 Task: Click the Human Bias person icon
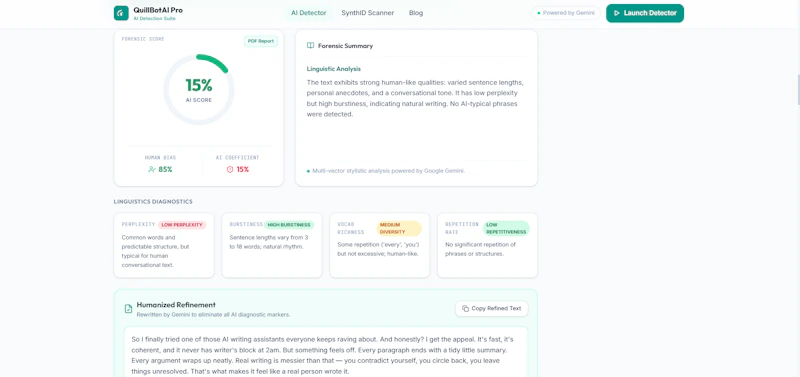pos(152,169)
